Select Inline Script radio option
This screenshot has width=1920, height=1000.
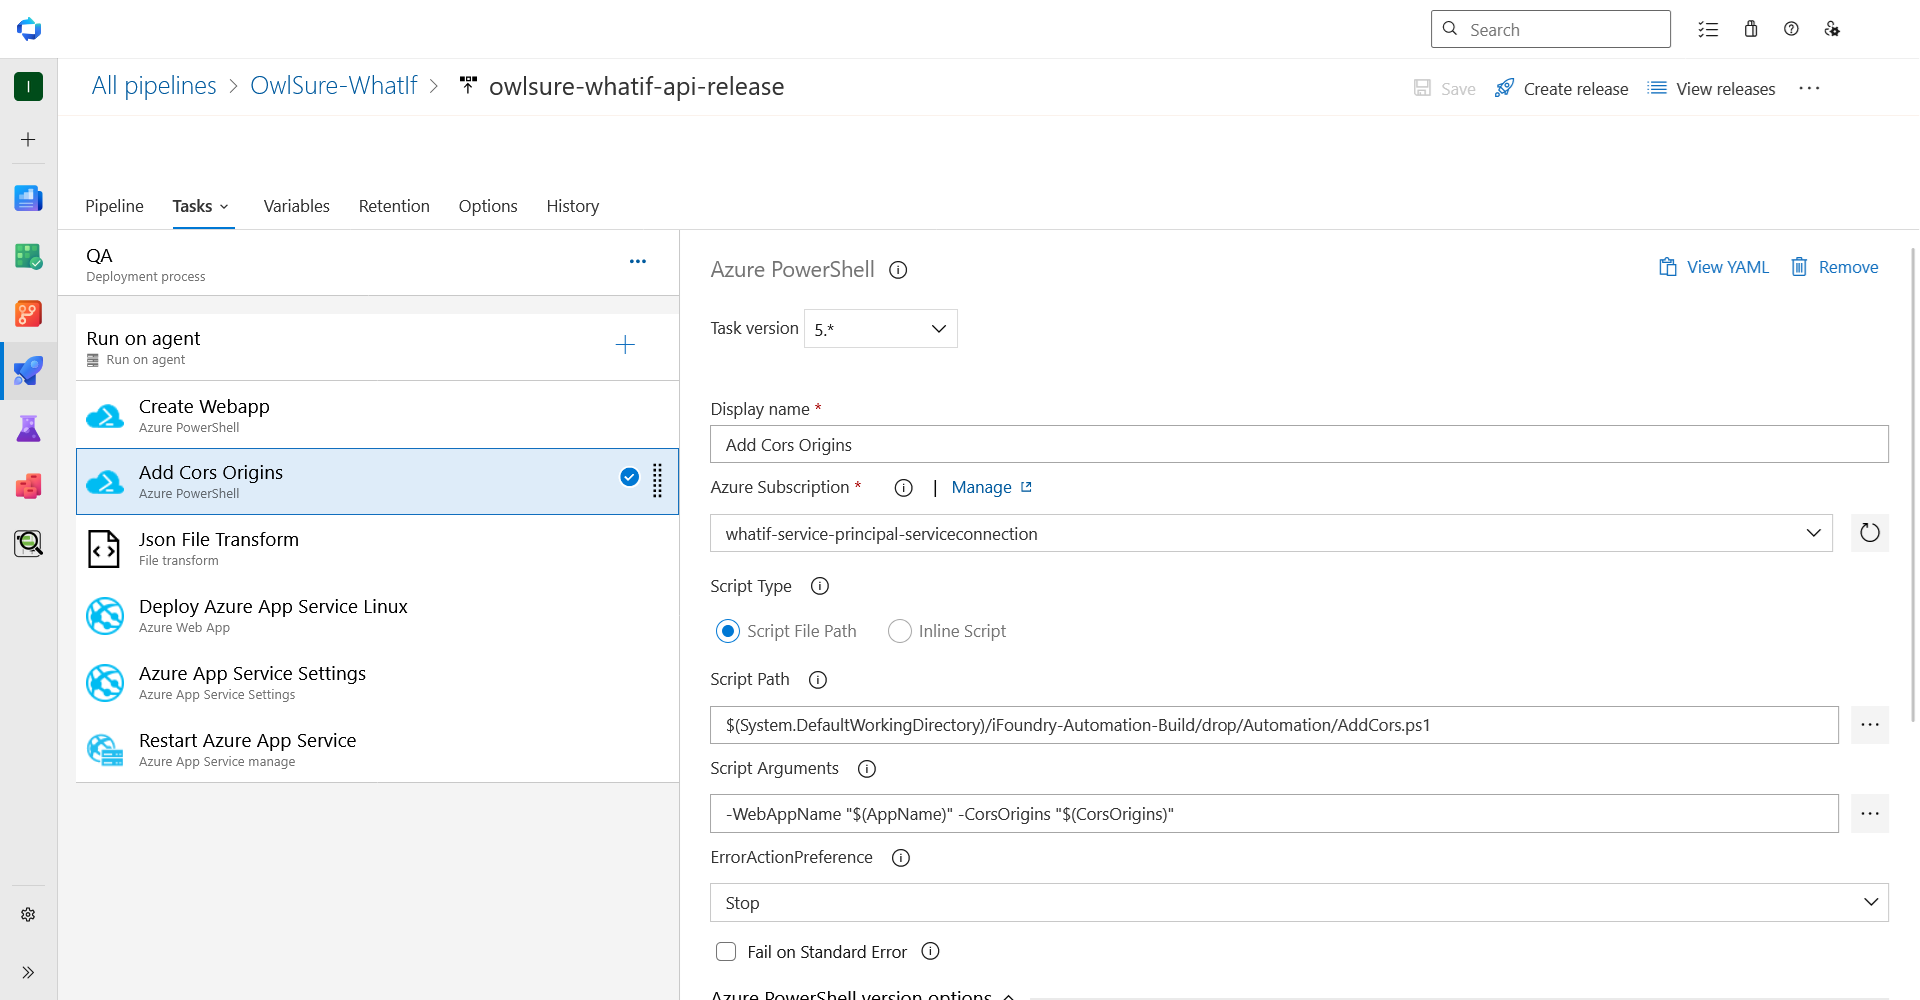900,631
